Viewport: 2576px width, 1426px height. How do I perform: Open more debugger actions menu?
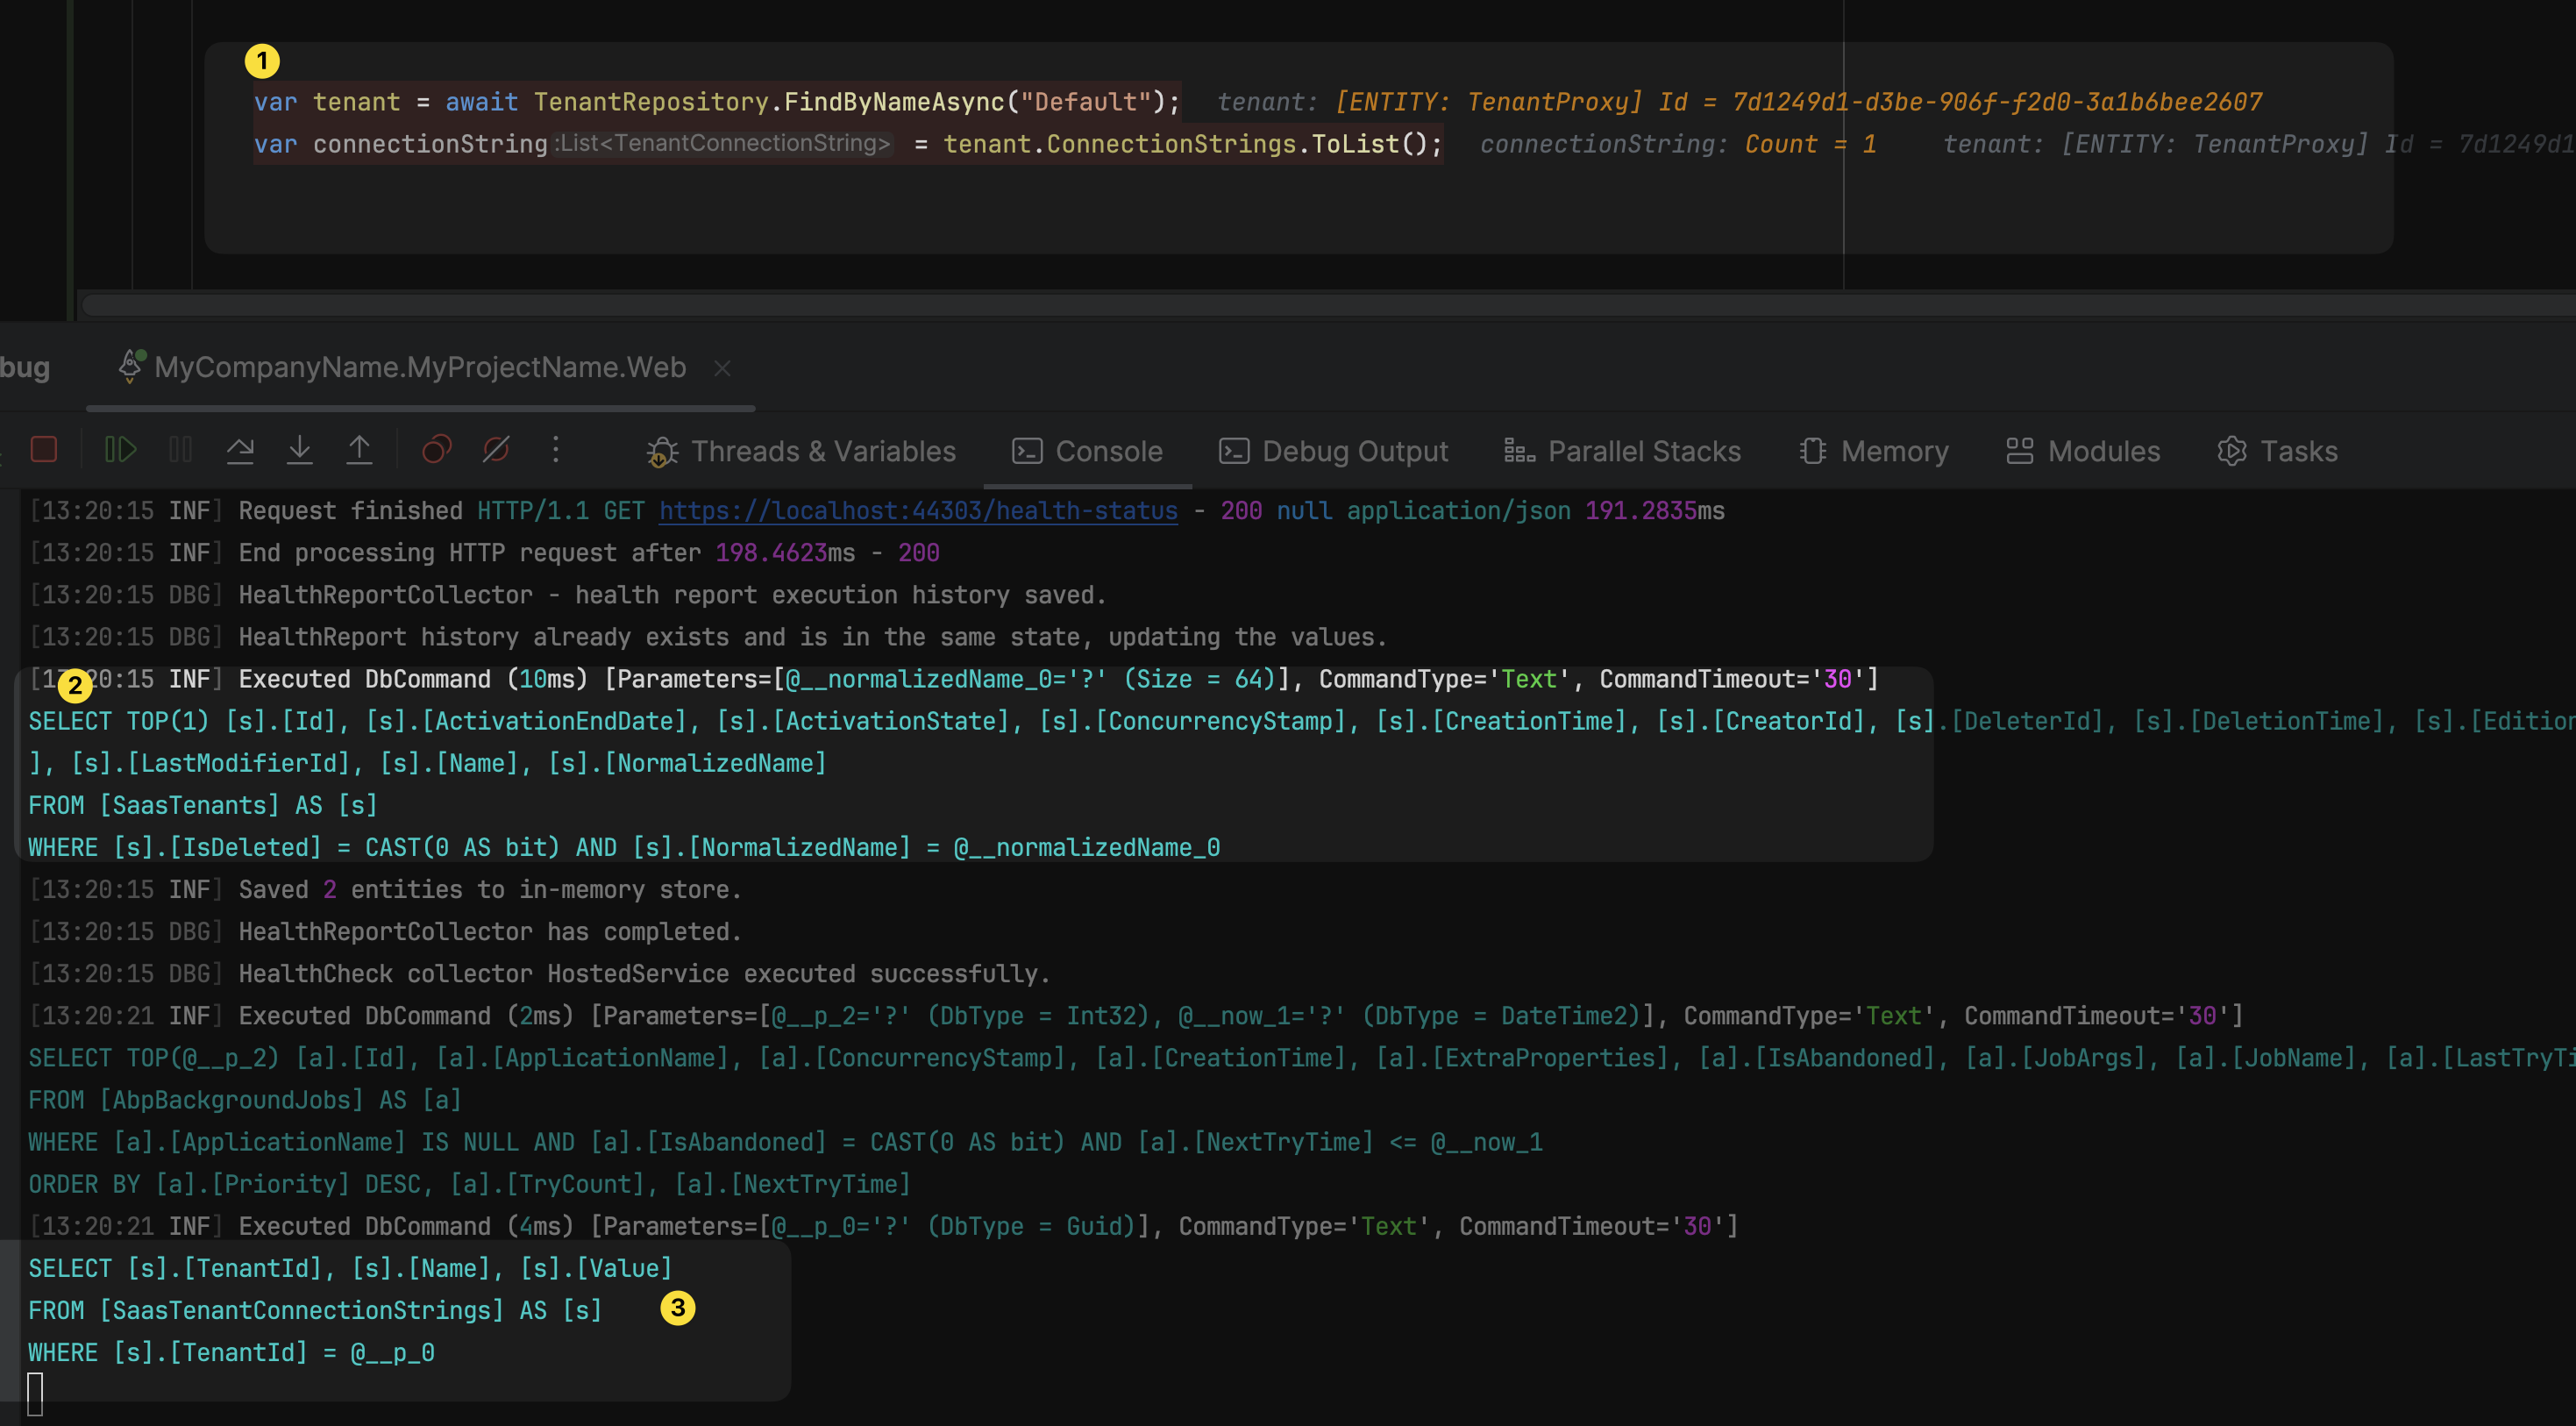(556, 450)
